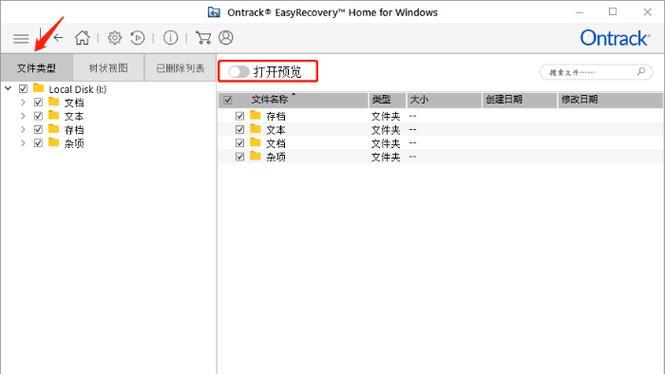Screen dimensions: 665x374
Task: Select 存档 name in file list
Action: pos(276,116)
